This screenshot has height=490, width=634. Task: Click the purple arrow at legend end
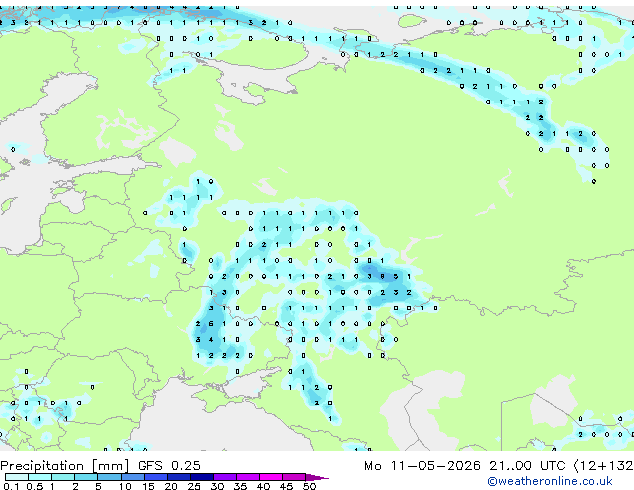pyautogui.click(x=317, y=477)
